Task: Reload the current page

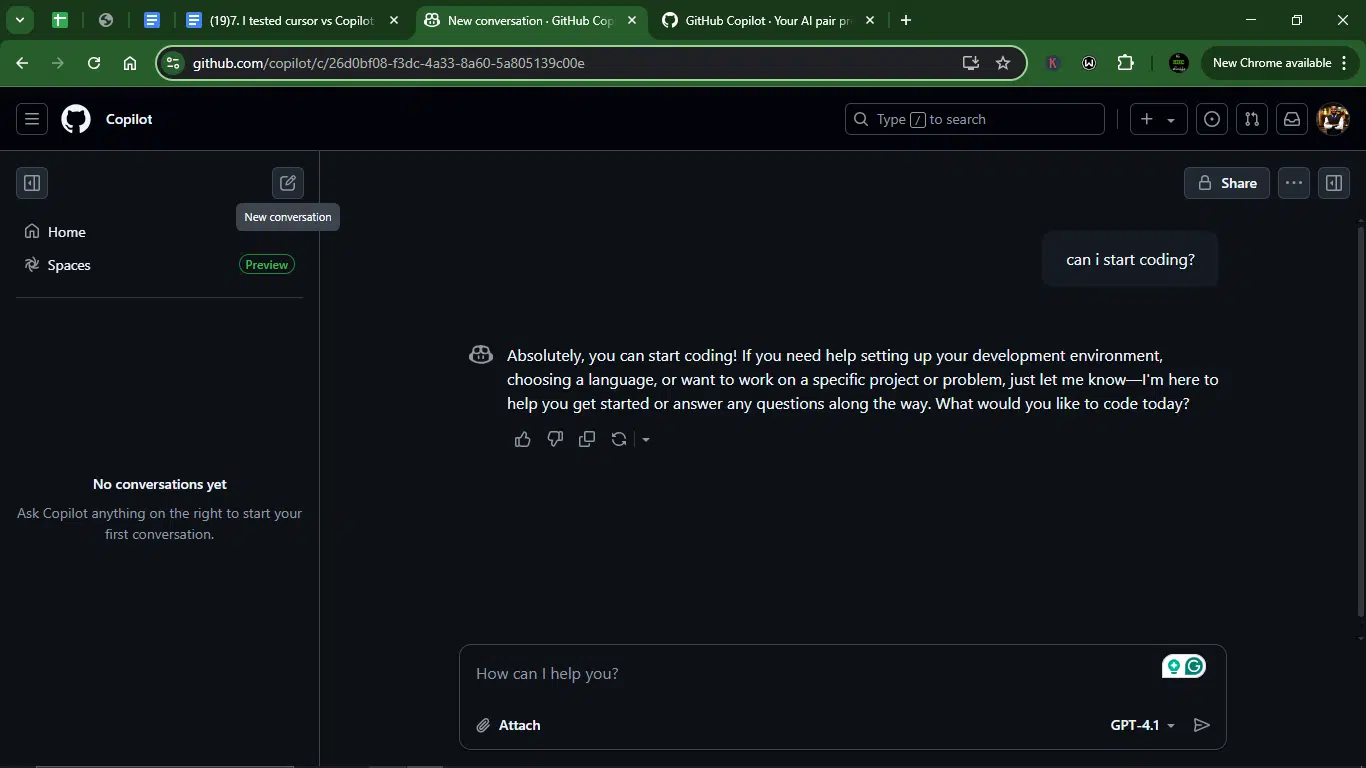Action: click(x=94, y=63)
